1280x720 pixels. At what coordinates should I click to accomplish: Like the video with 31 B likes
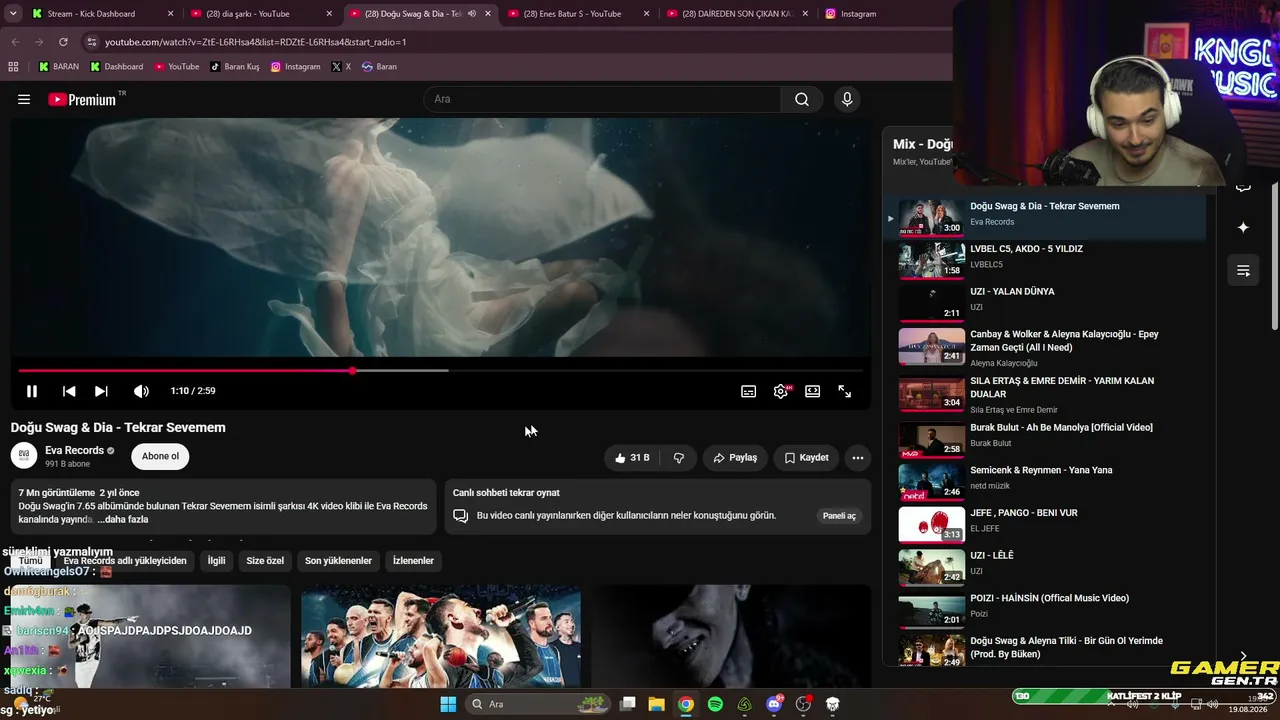[632, 458]
